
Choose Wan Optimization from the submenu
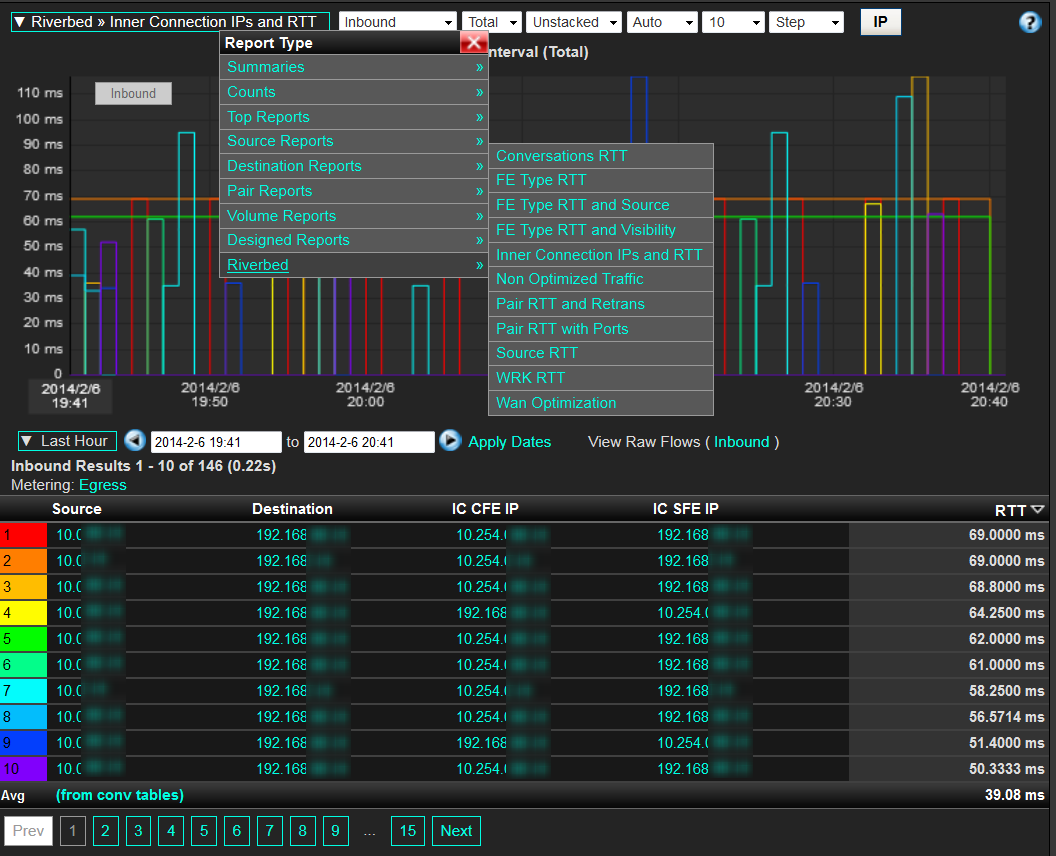point(556,403)
